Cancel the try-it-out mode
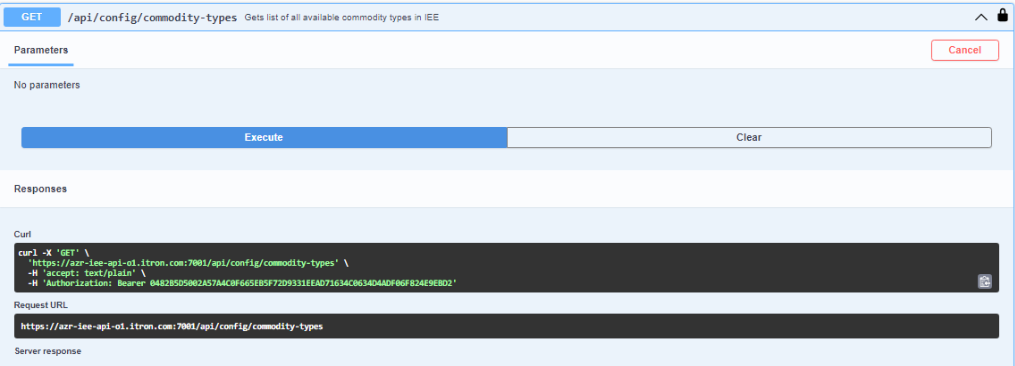 pyautogui.click(x=965, y=50)
